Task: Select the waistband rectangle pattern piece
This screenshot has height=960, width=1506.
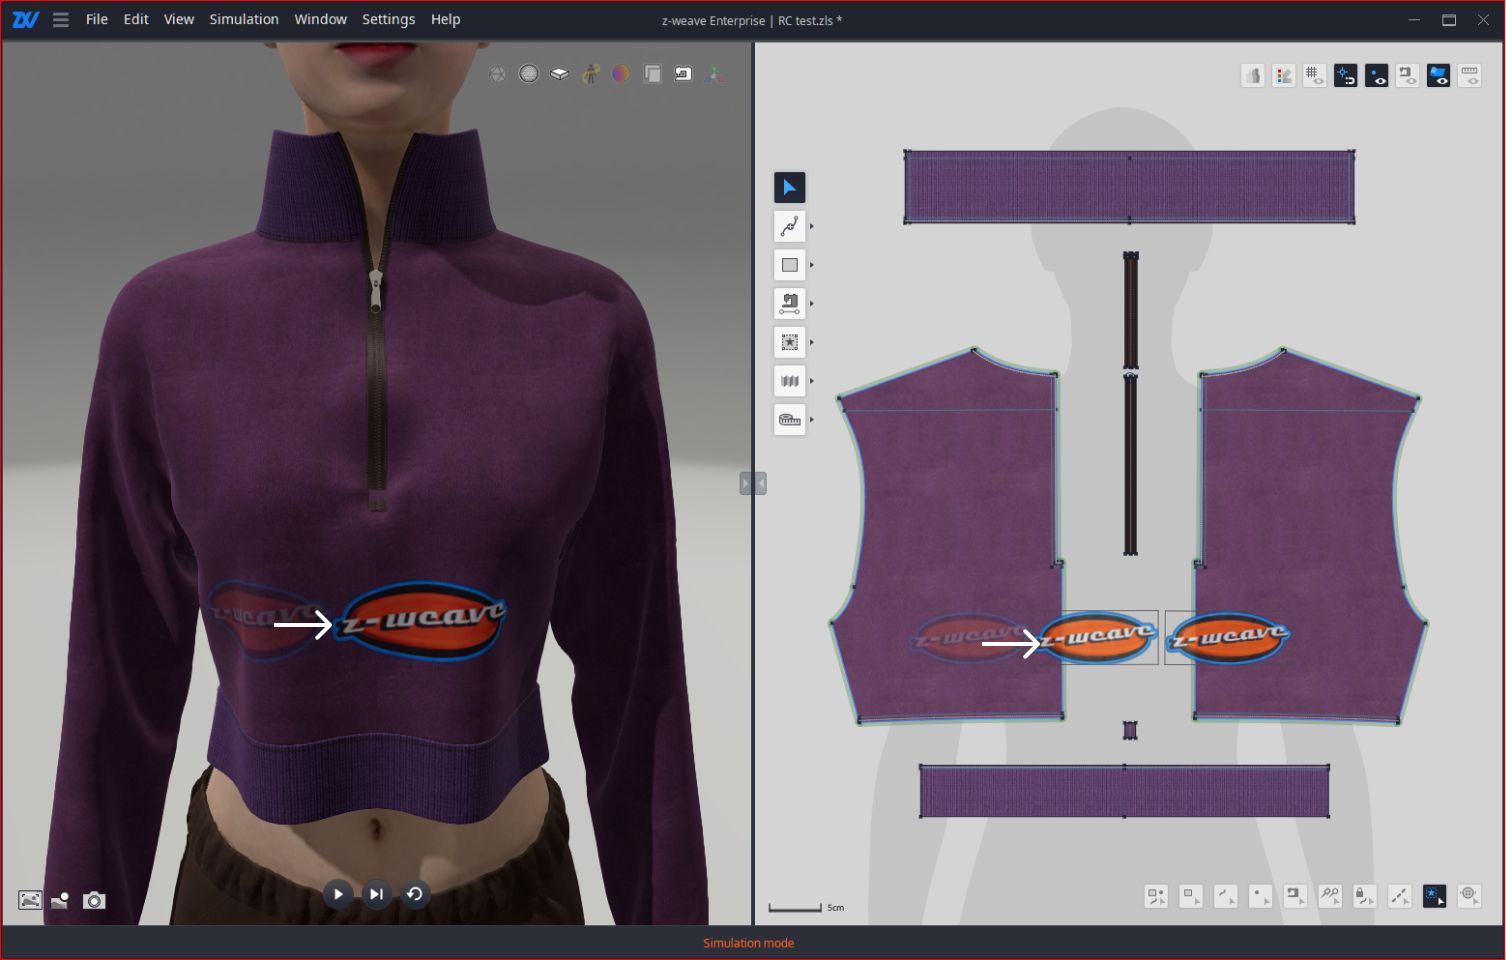Action: 1124,791
